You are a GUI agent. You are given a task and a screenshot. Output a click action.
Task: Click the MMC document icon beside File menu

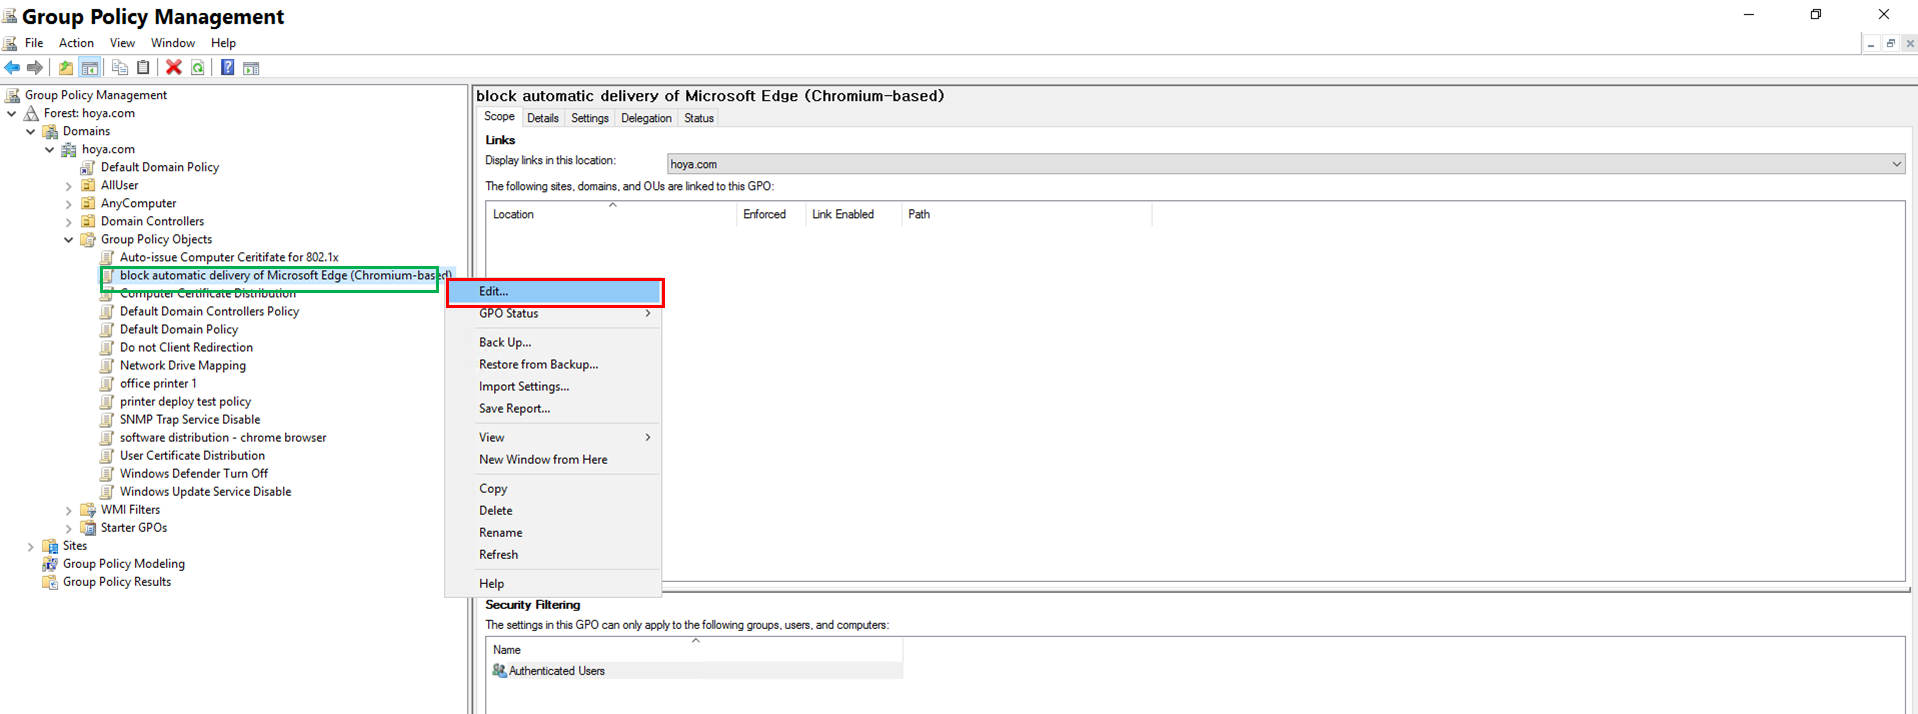10,43
